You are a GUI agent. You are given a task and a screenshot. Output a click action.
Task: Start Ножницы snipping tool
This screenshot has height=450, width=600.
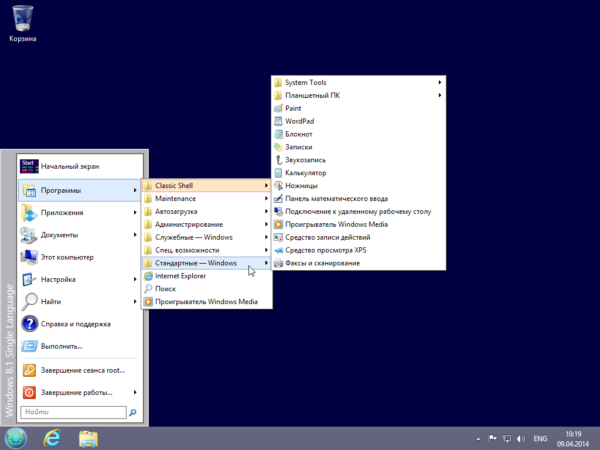(x=301, y=186)
